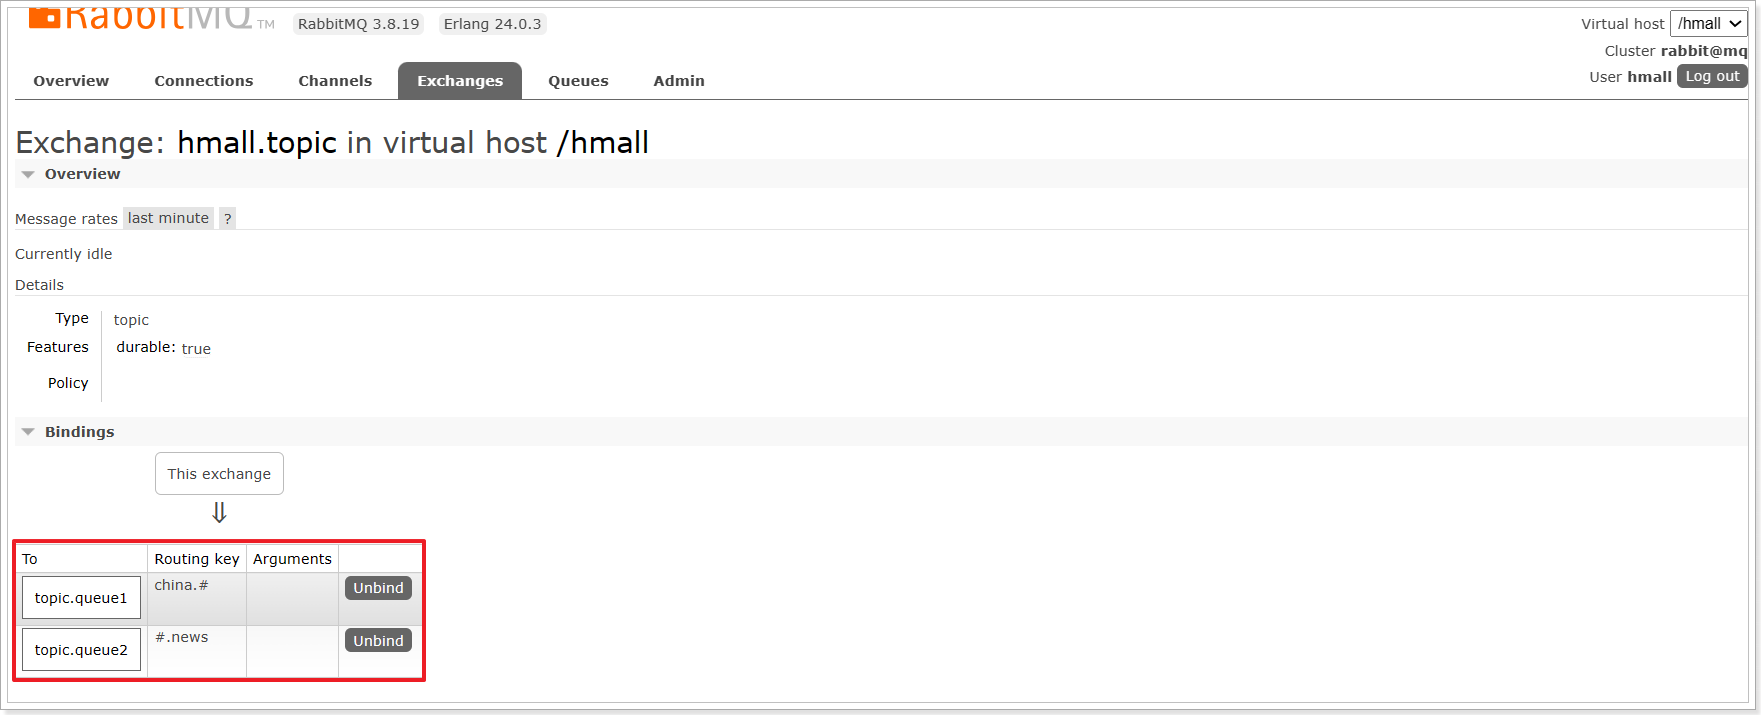Click the This exchange box
This screenshot has height=715, width=1761.
point(219,474)
